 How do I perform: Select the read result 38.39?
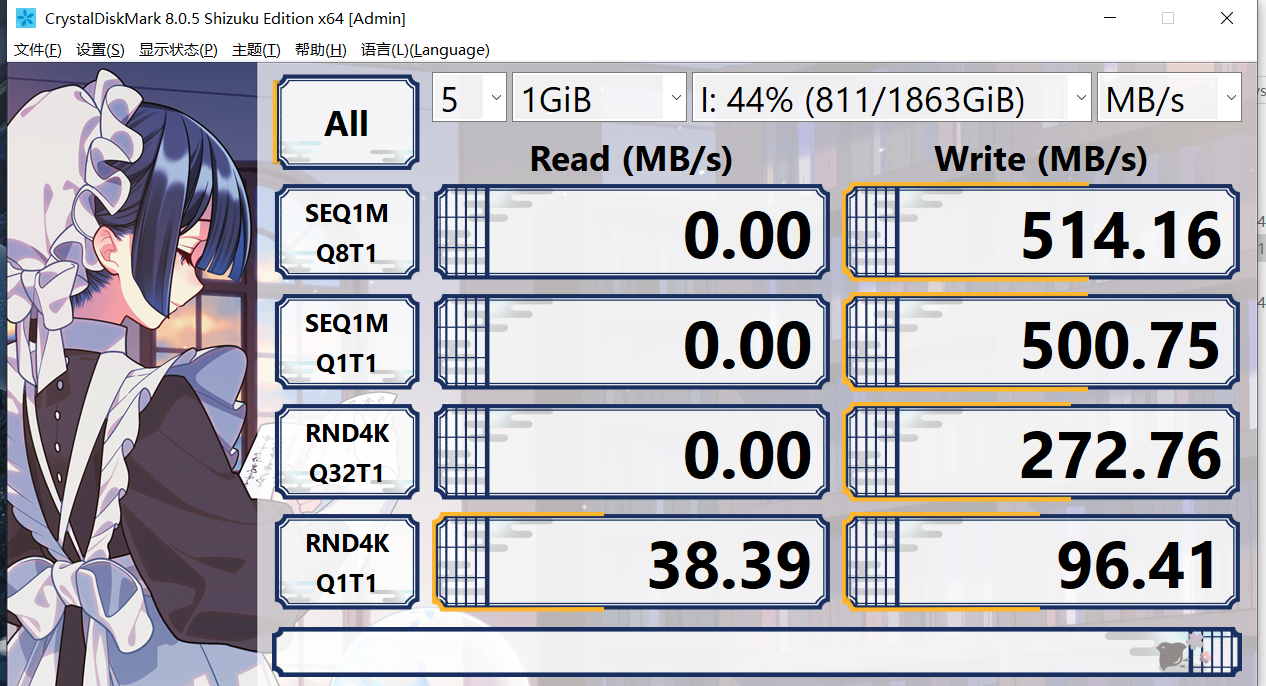[631, 562]
